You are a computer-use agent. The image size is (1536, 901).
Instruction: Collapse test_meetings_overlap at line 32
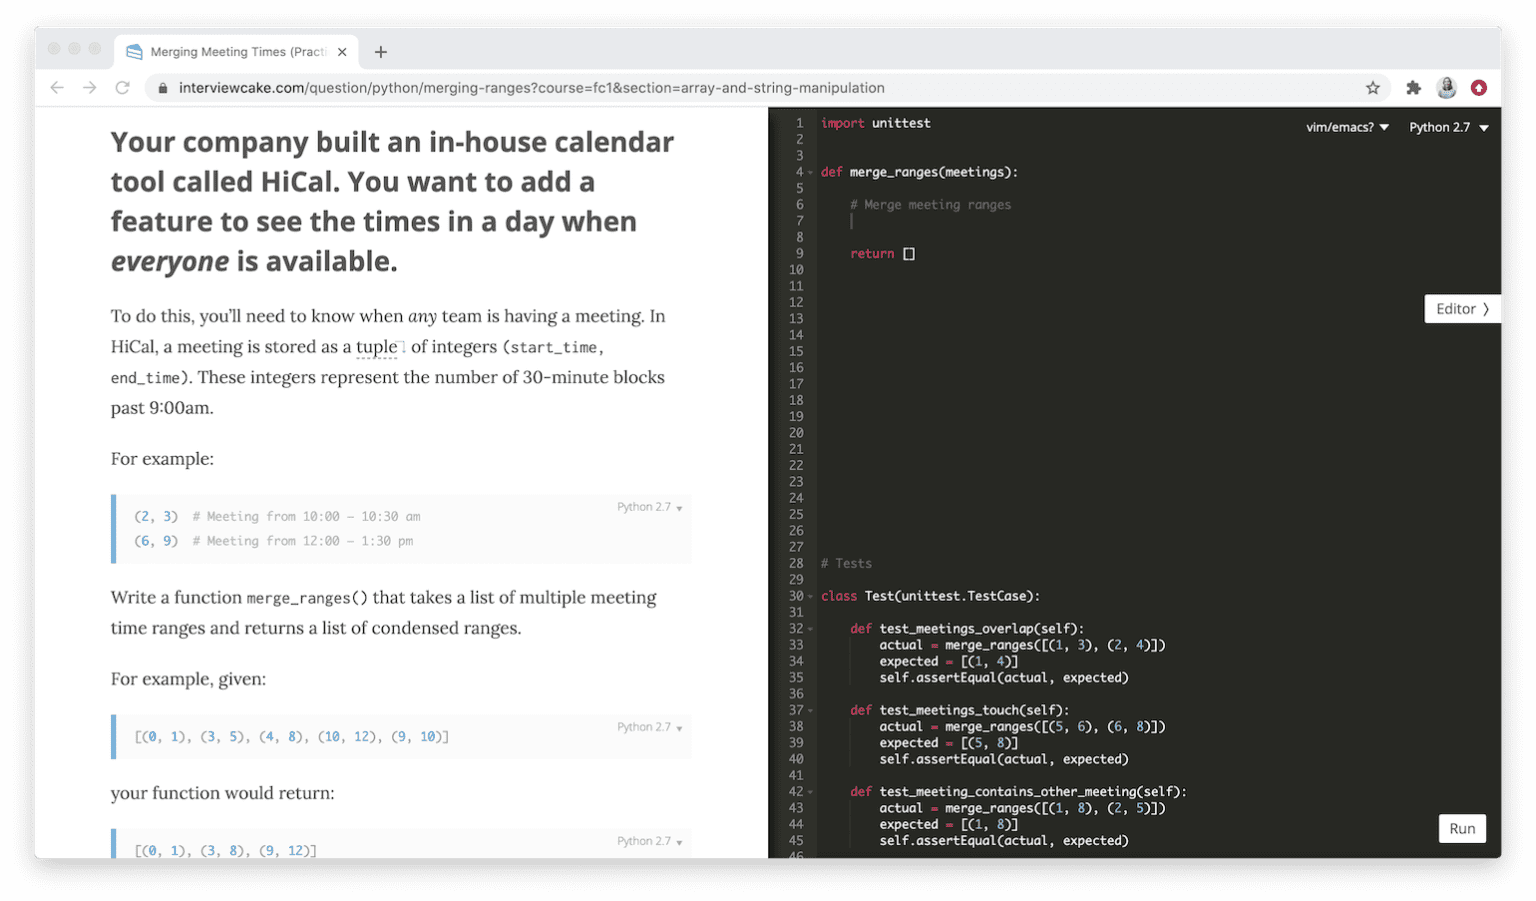[x=811, y=629]
